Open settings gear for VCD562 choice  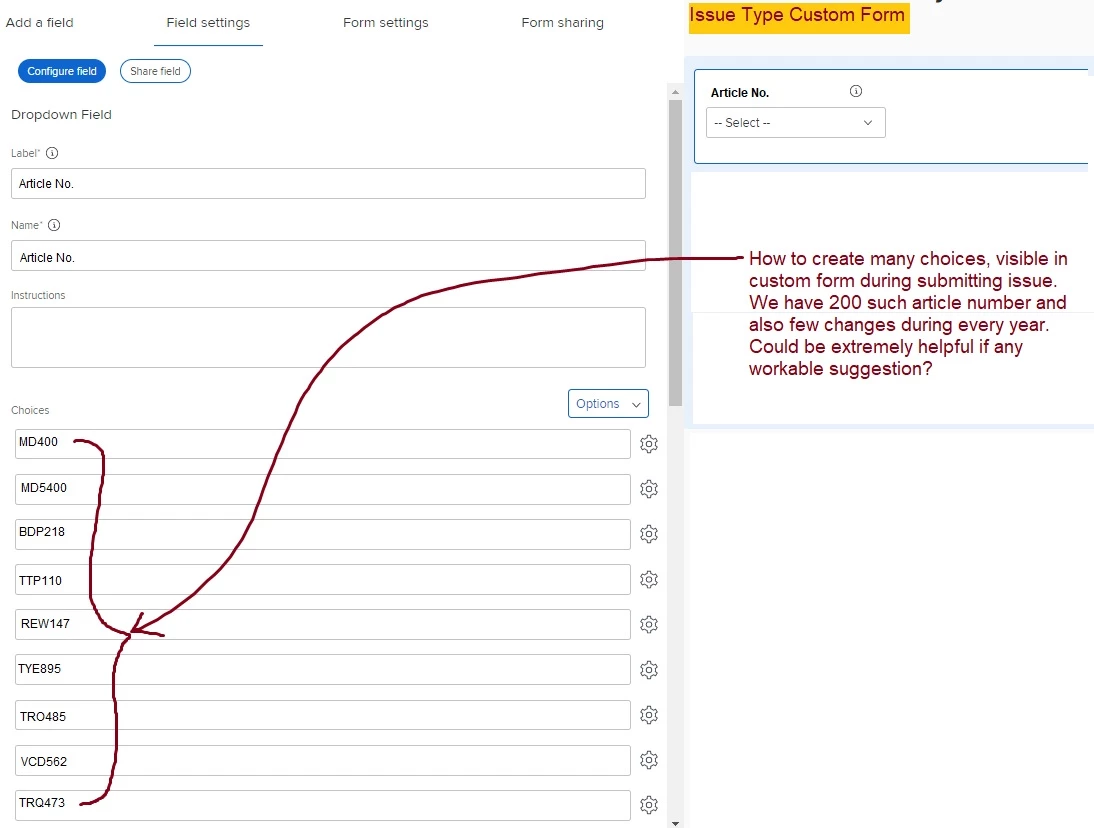(x=649, y=760)
